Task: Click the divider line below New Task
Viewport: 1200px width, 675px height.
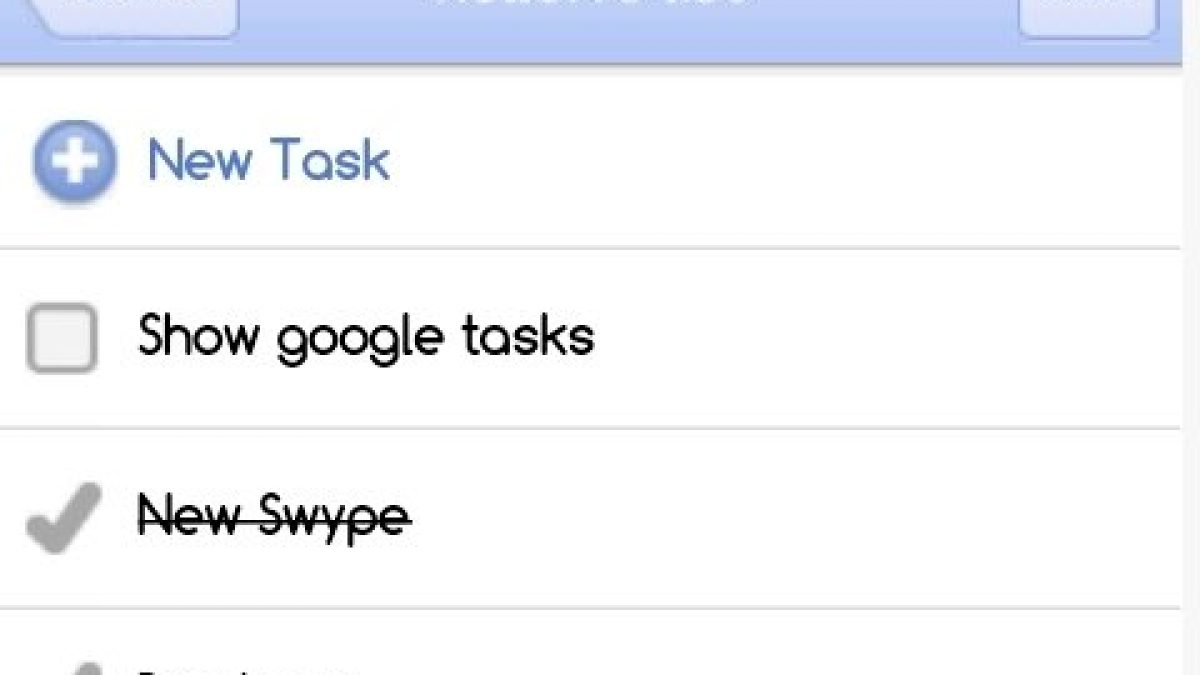Action: pos(600,247)
